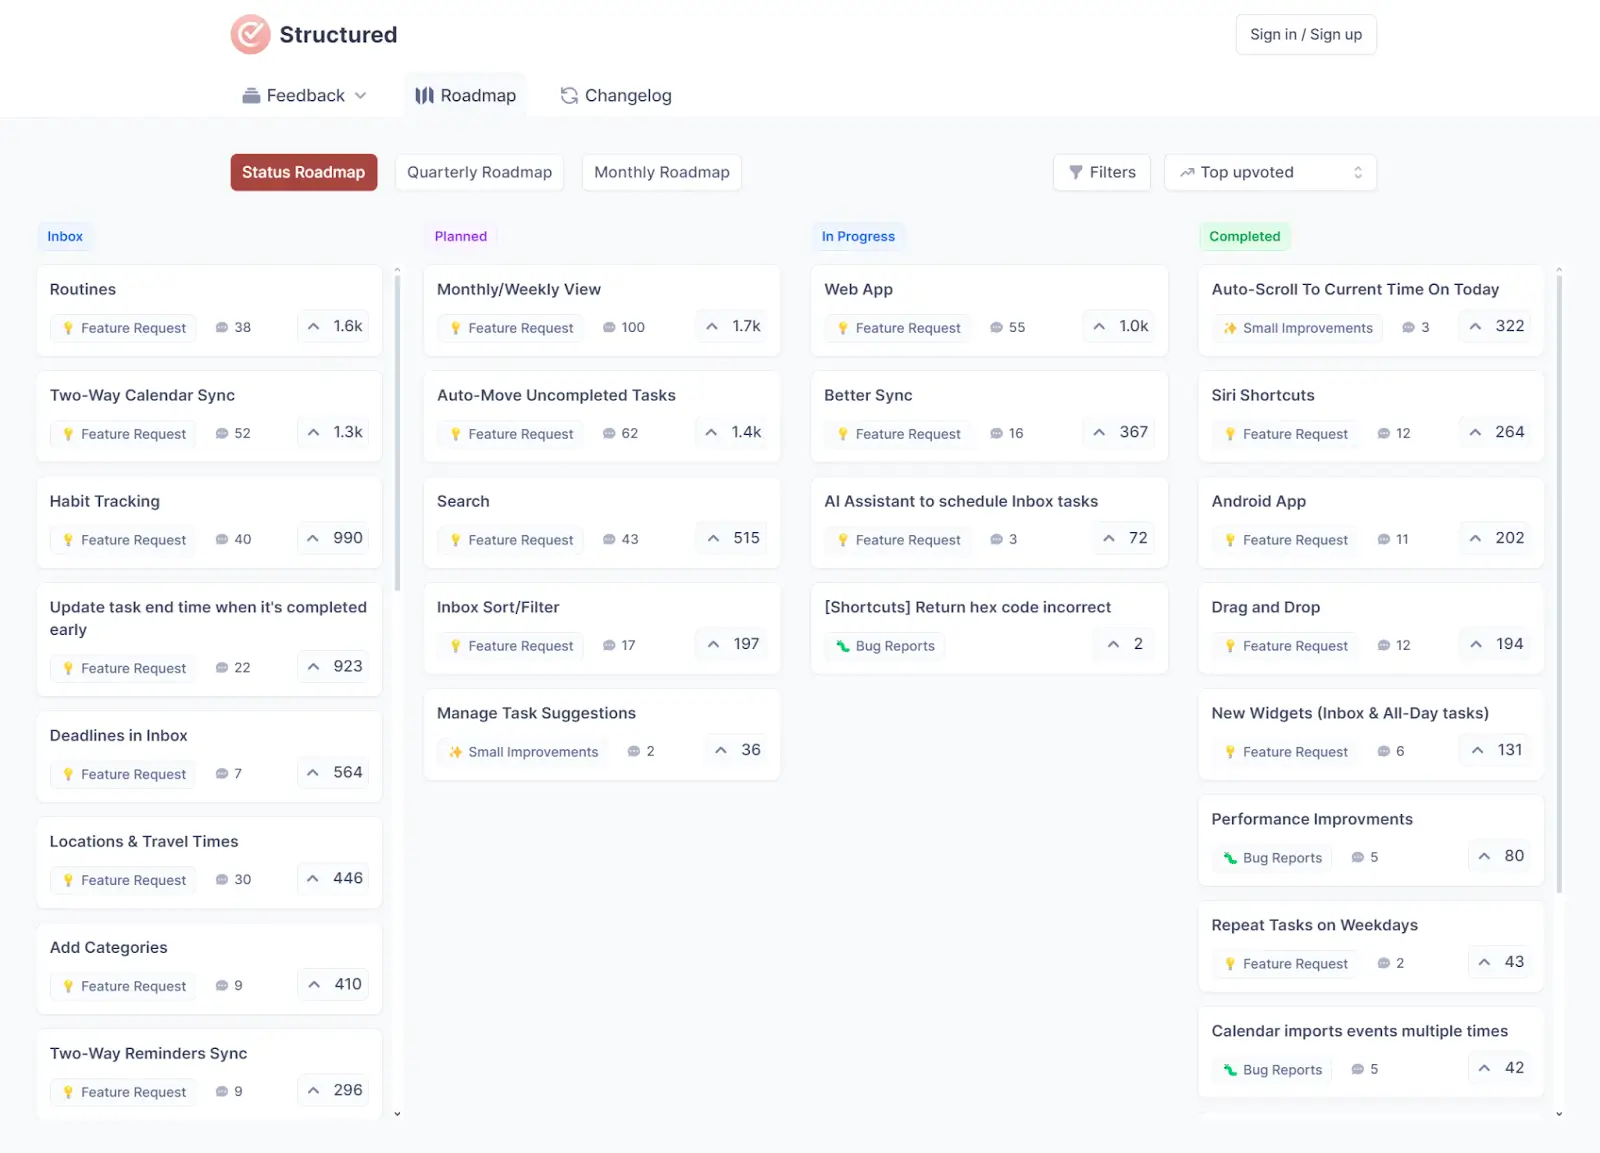Click the Roadmap bar-chart icon

point(424,95)
